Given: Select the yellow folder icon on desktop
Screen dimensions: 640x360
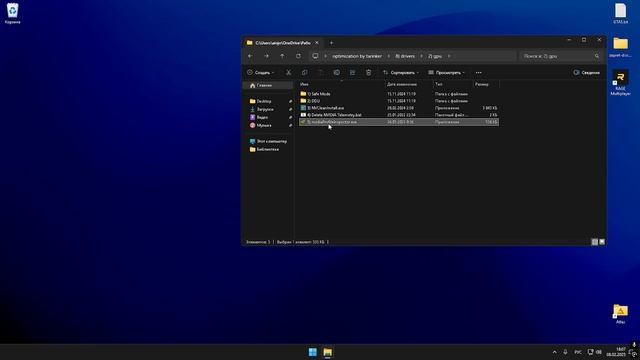Looking at the screenshot, I should point(620,47).
